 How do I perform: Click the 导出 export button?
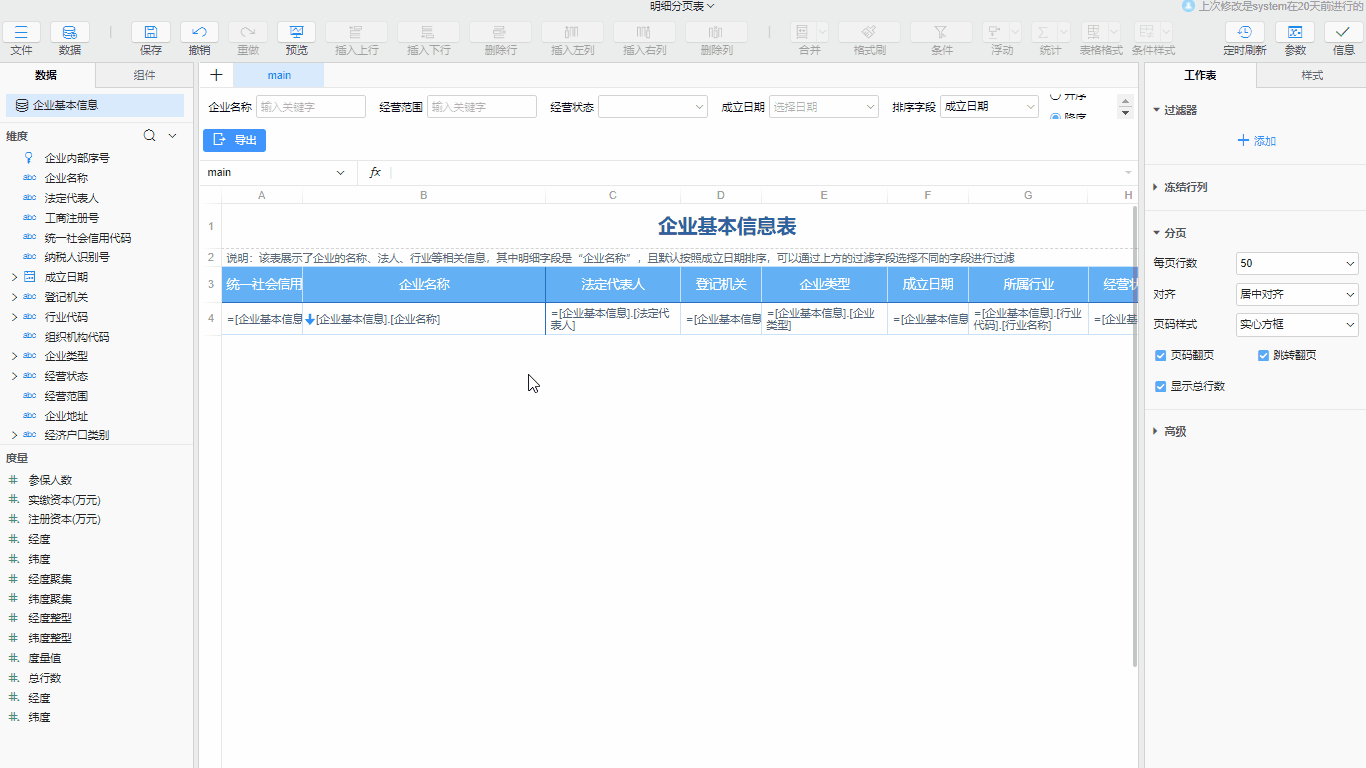(235, 141)
